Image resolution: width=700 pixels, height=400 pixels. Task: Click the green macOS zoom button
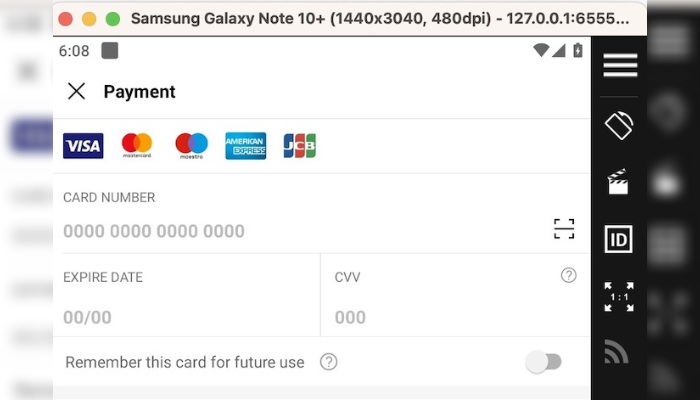click(x=112, y=19)
